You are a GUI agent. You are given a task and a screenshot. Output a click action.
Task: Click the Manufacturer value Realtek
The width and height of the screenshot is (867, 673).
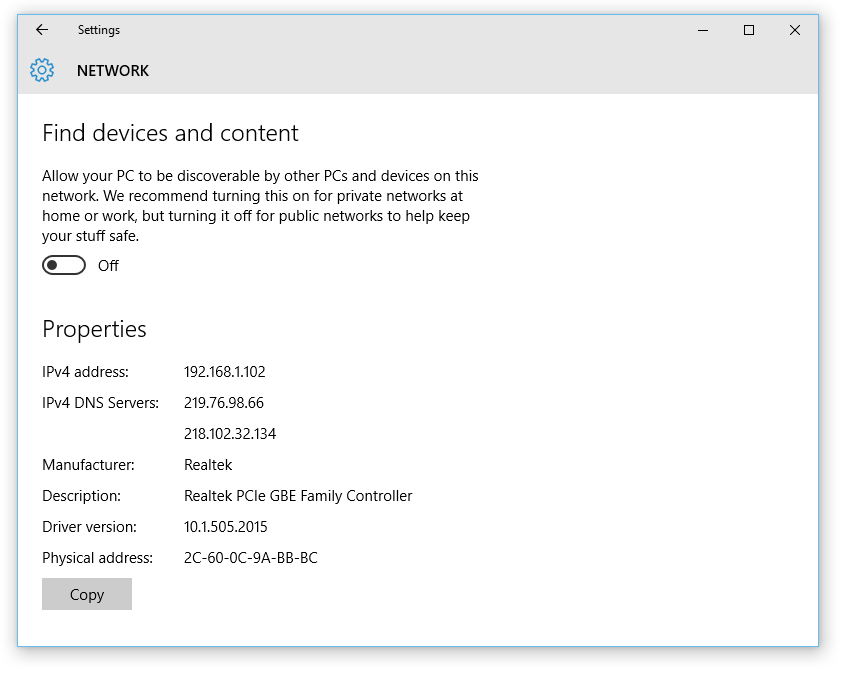(208, 464)
